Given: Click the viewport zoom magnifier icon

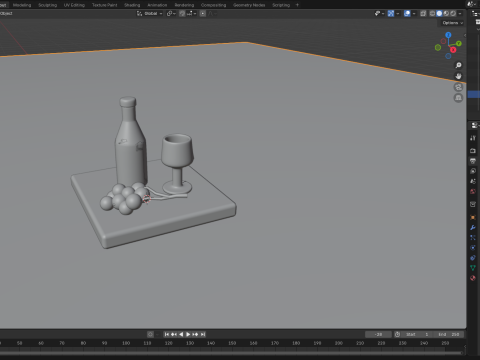Looking at the screenshot, I should pos(458,65).
